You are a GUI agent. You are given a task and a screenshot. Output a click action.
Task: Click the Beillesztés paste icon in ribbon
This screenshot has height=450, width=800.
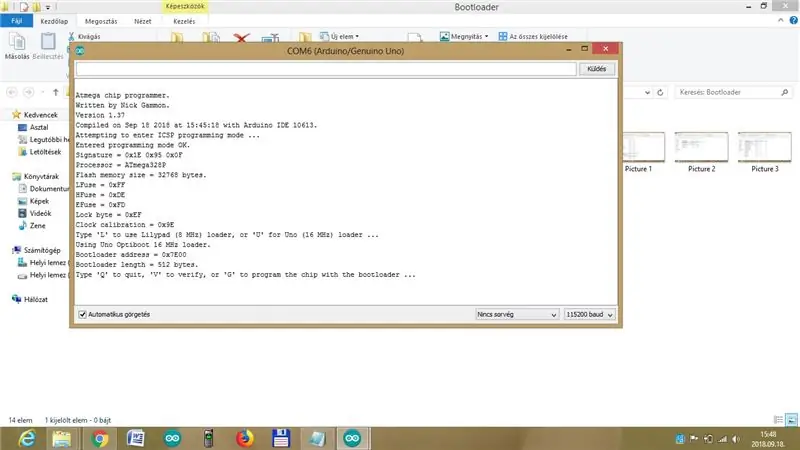[48, 46]
